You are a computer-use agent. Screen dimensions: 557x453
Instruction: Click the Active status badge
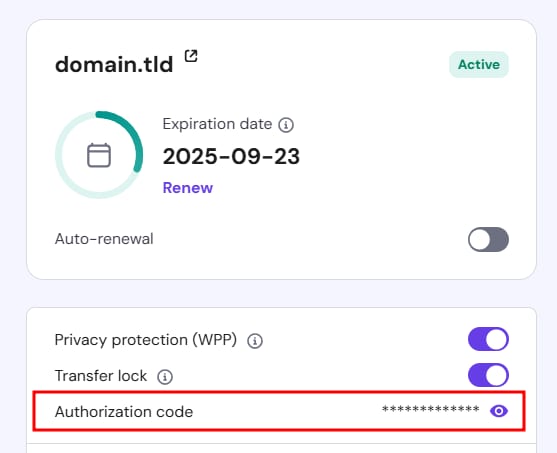point(479,65)
